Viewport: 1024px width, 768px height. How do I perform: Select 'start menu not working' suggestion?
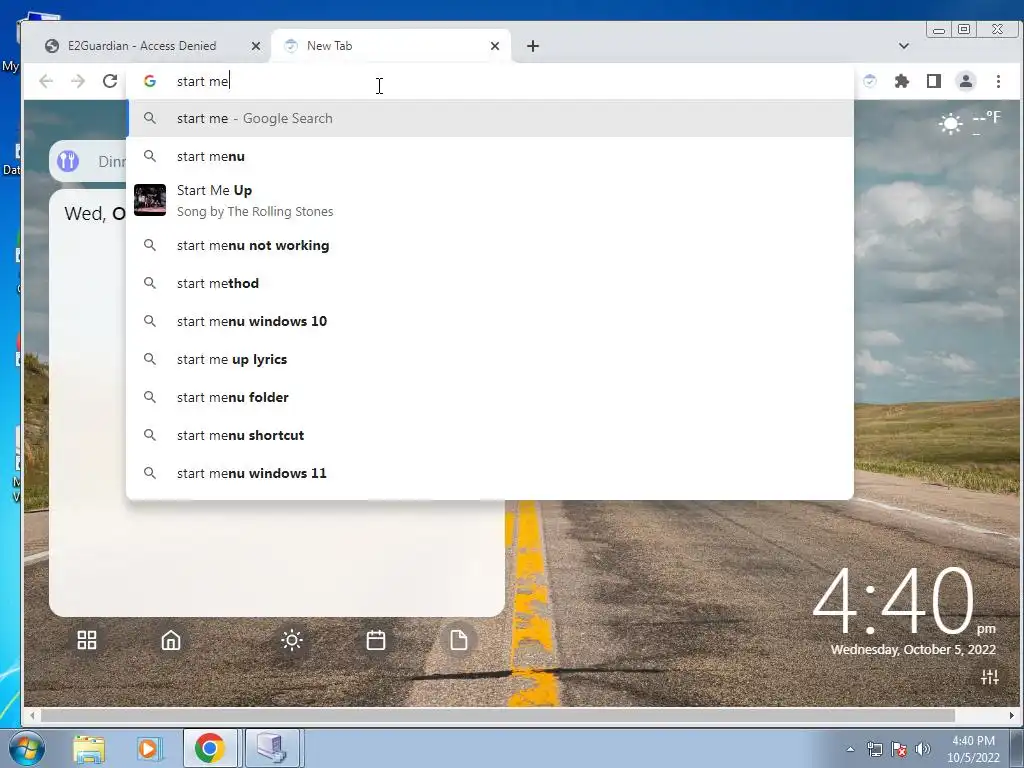point(490,246)
